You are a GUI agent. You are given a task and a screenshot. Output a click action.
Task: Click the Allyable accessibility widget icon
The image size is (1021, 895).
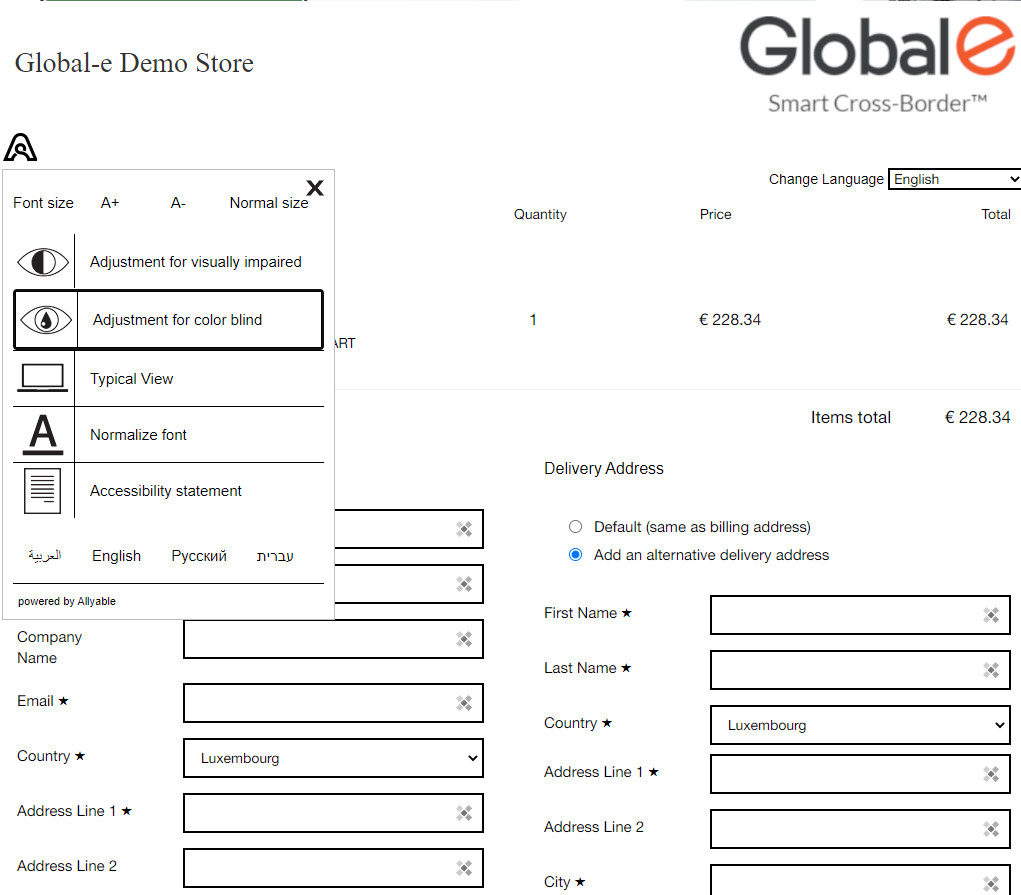[x=20, y=147]
